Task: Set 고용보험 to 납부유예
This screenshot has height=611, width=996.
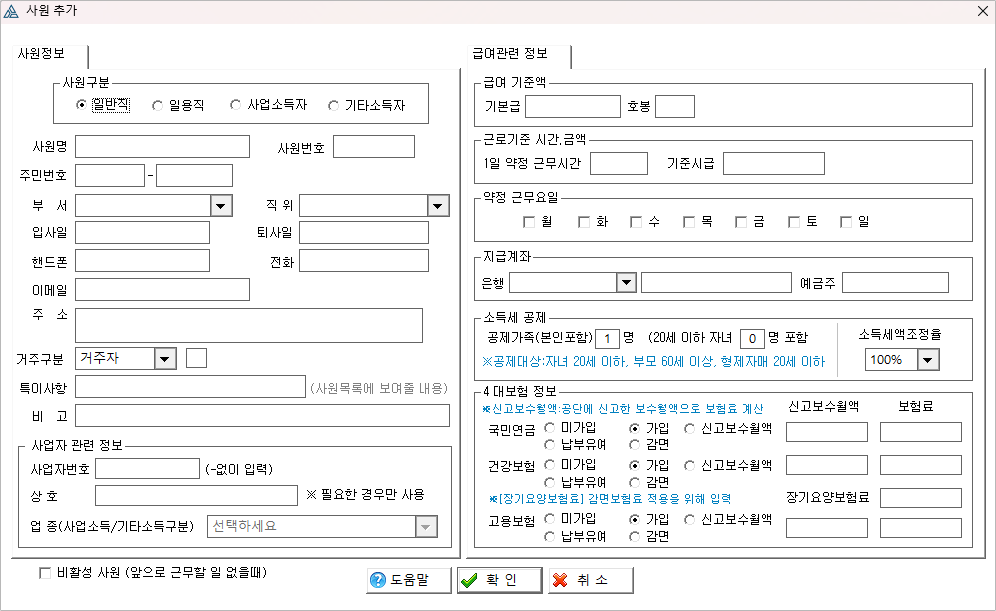Action: pos(550,537)
